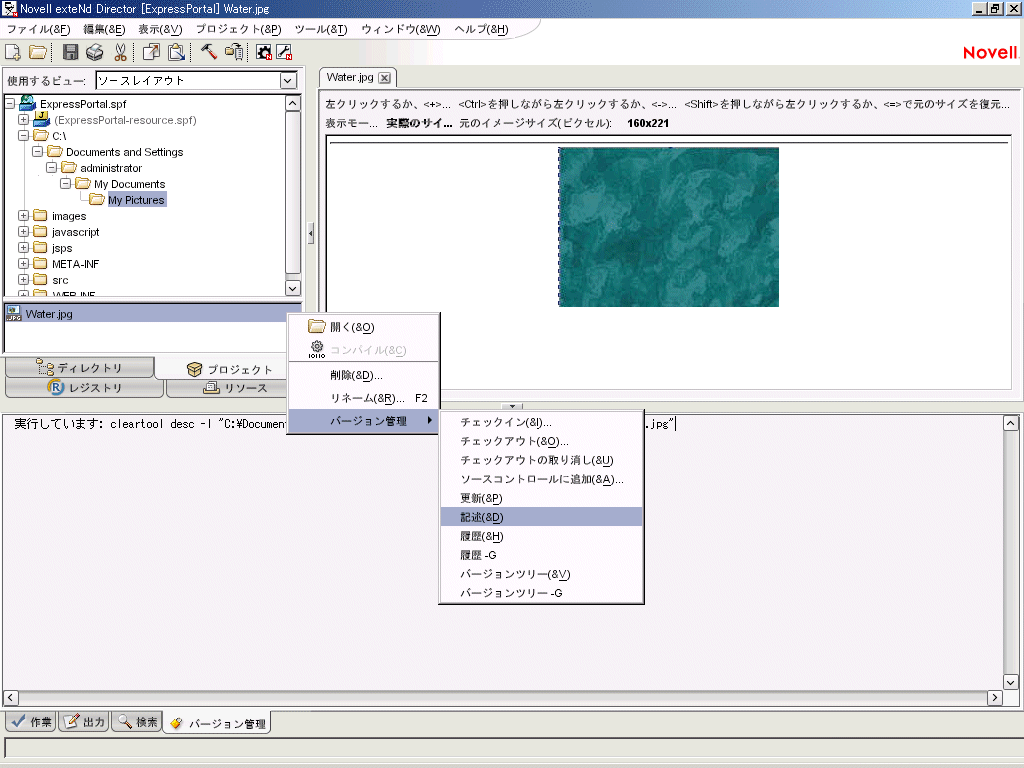Select 記述 in version submenu
The width and height of the screenshot is (1024, 768).
pyautogui.click(x=541, y=517)
